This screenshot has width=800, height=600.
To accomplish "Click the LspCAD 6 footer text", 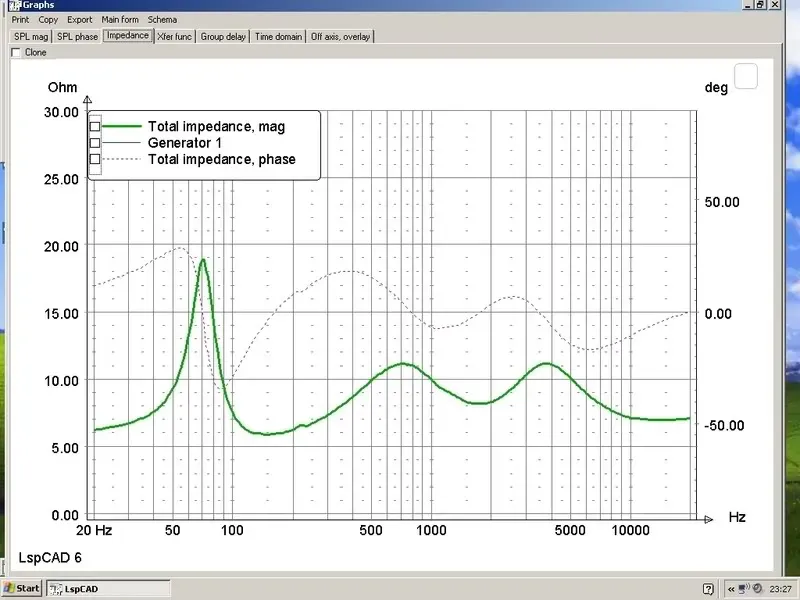I will 50,558.
